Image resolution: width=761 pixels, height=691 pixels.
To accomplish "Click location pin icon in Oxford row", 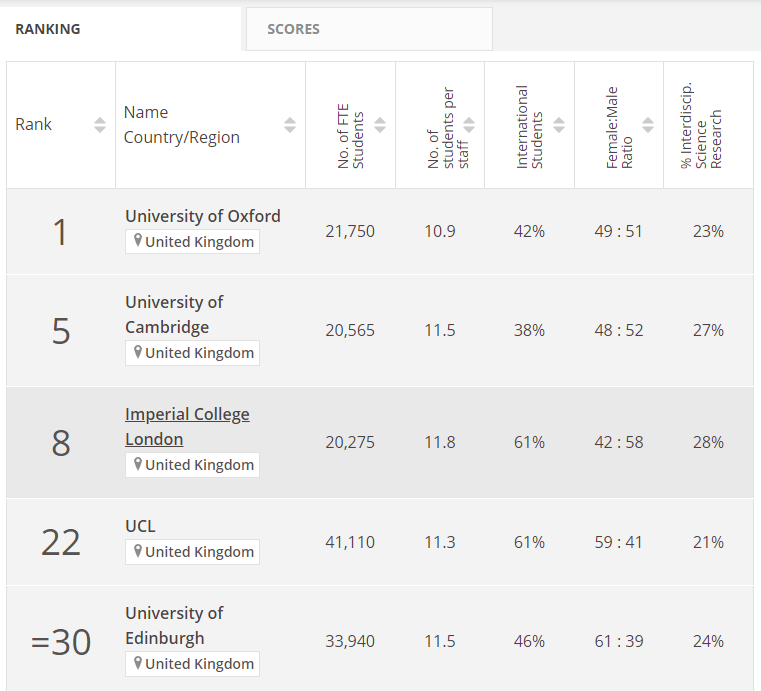I will pos(138,240).
